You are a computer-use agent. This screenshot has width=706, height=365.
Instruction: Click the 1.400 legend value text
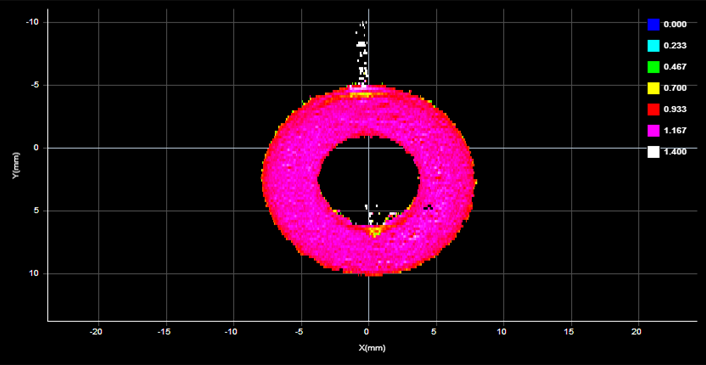[675, 152]
